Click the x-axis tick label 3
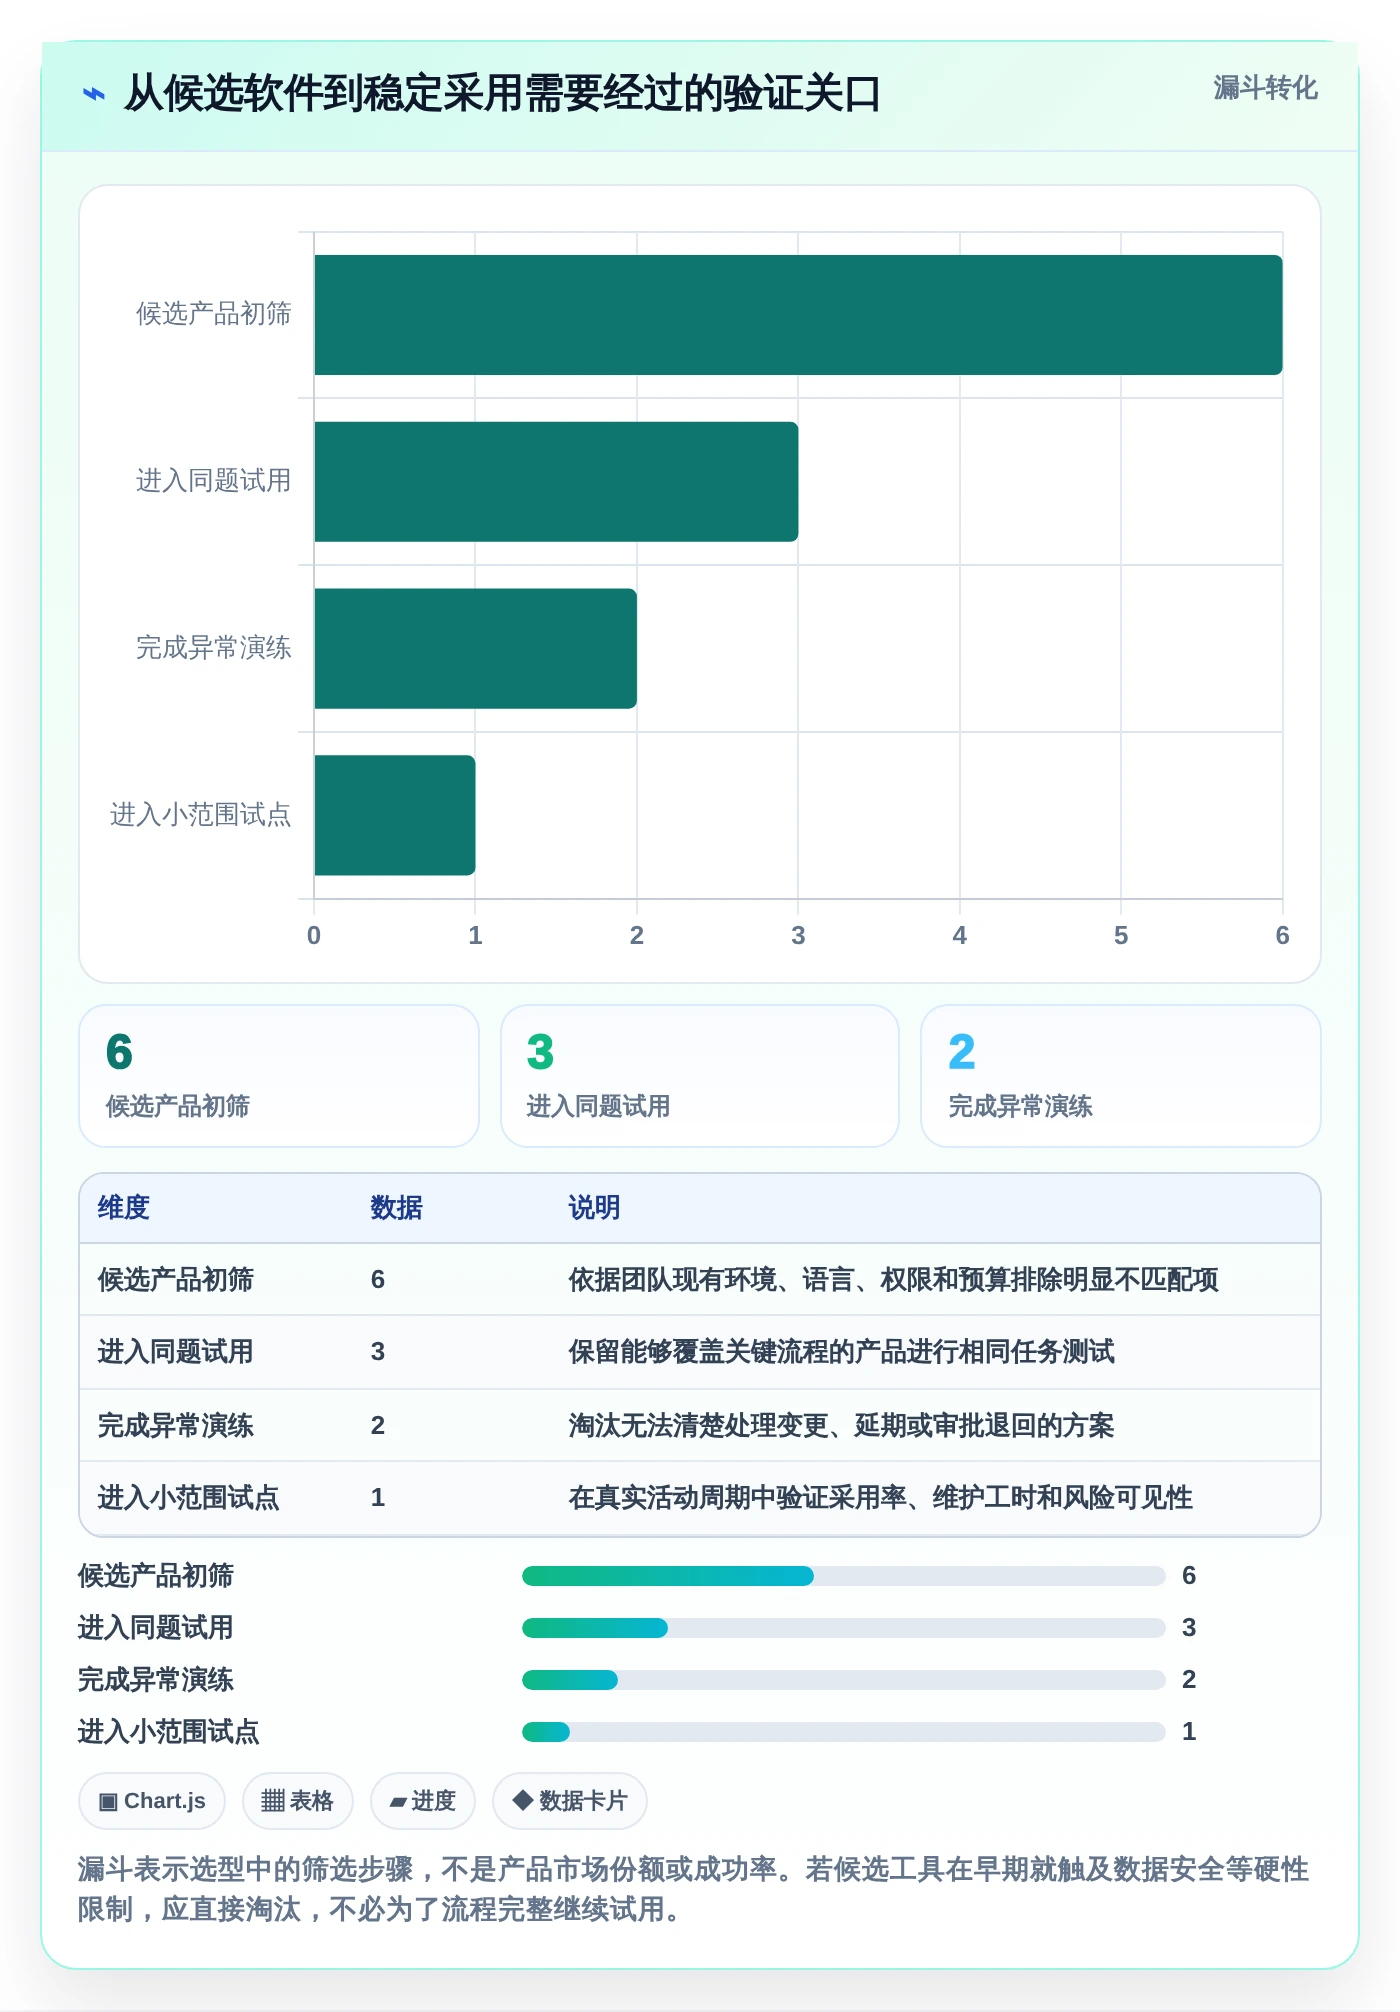 798,935
